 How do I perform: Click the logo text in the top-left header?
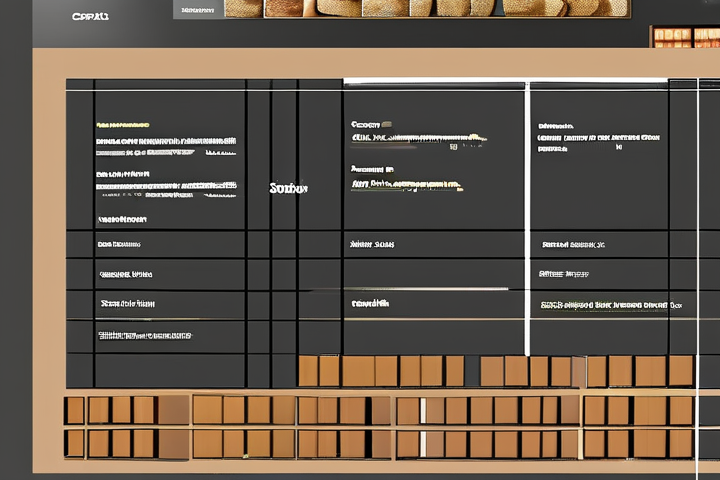click(x=90, y=16)
